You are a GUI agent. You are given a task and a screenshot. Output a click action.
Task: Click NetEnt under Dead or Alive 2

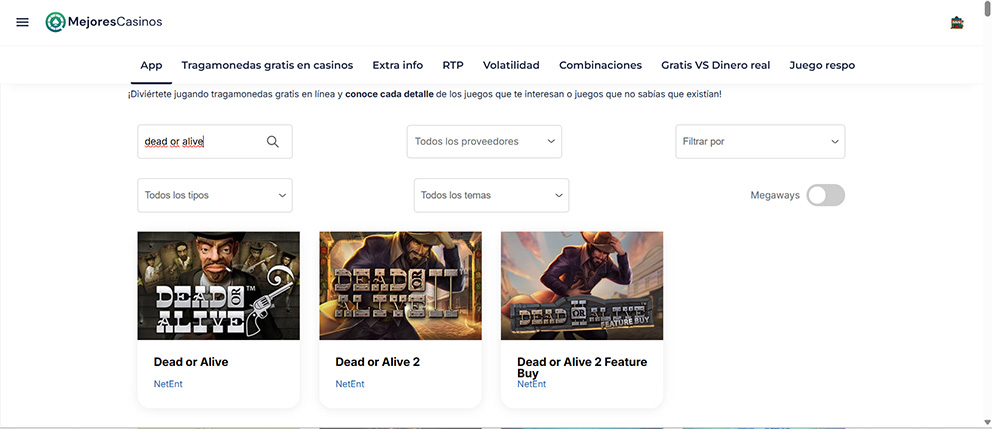(350, 384)
